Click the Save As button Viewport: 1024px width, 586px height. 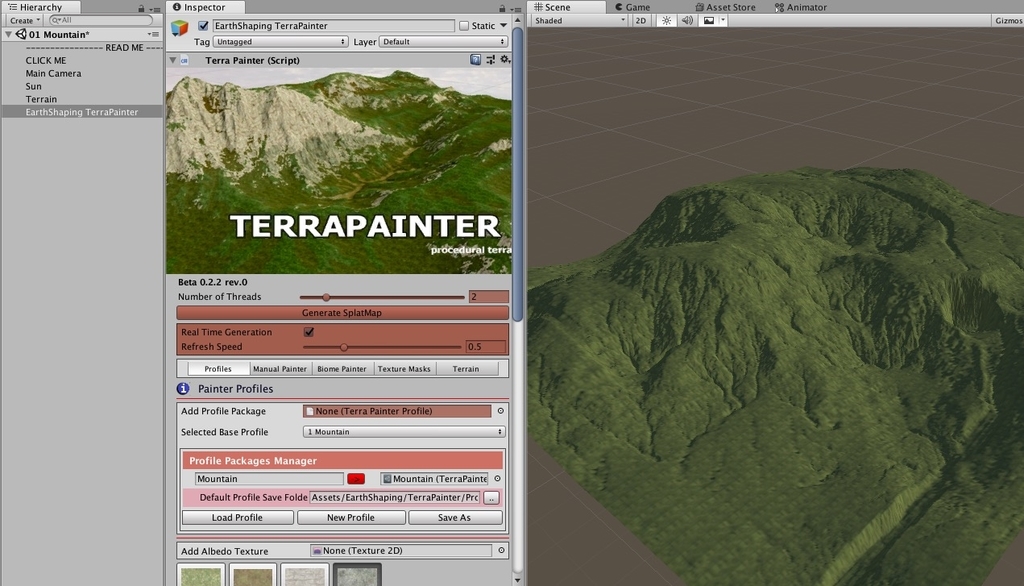click(455, 517)
